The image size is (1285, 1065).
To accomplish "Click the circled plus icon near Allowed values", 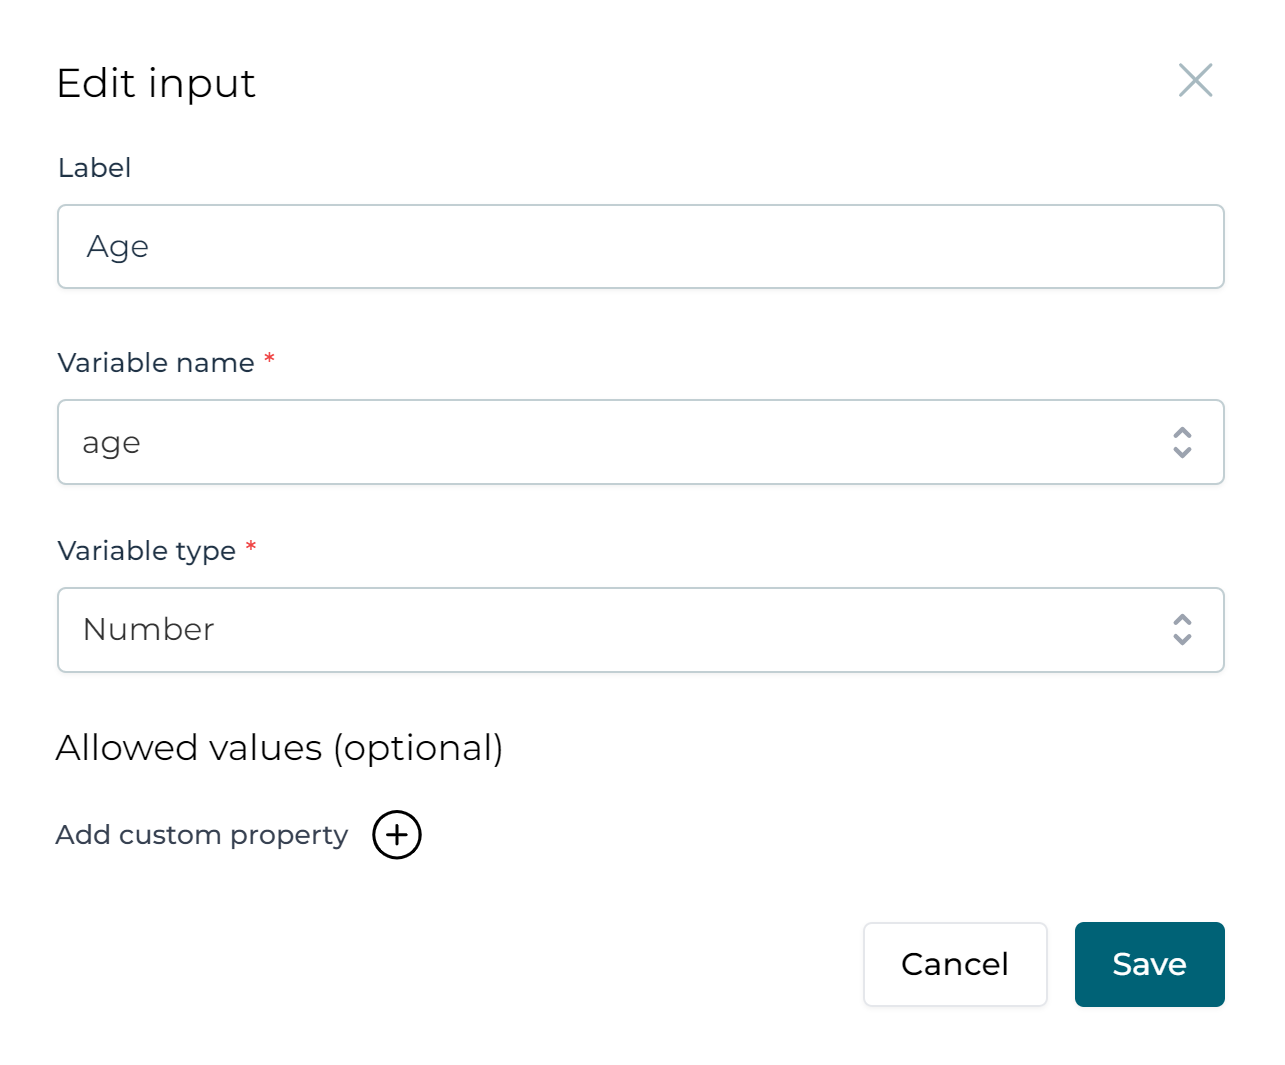I will click(x=396, y=835).
